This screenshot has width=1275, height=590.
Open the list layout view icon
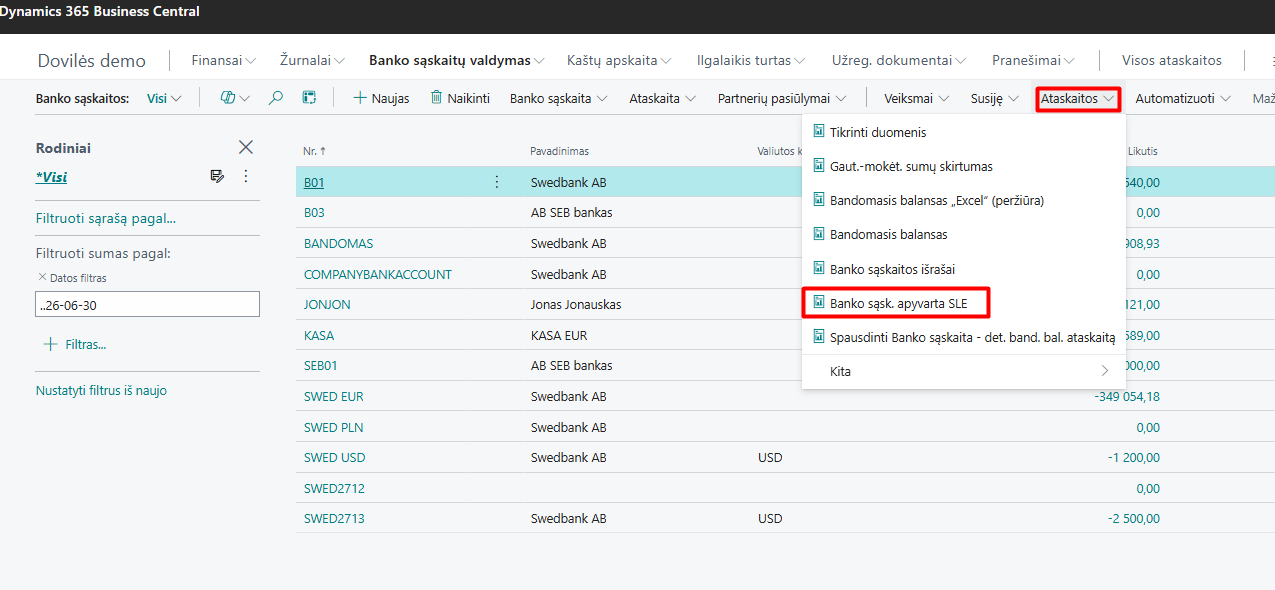pyautogui.click(x=310, y=98)
